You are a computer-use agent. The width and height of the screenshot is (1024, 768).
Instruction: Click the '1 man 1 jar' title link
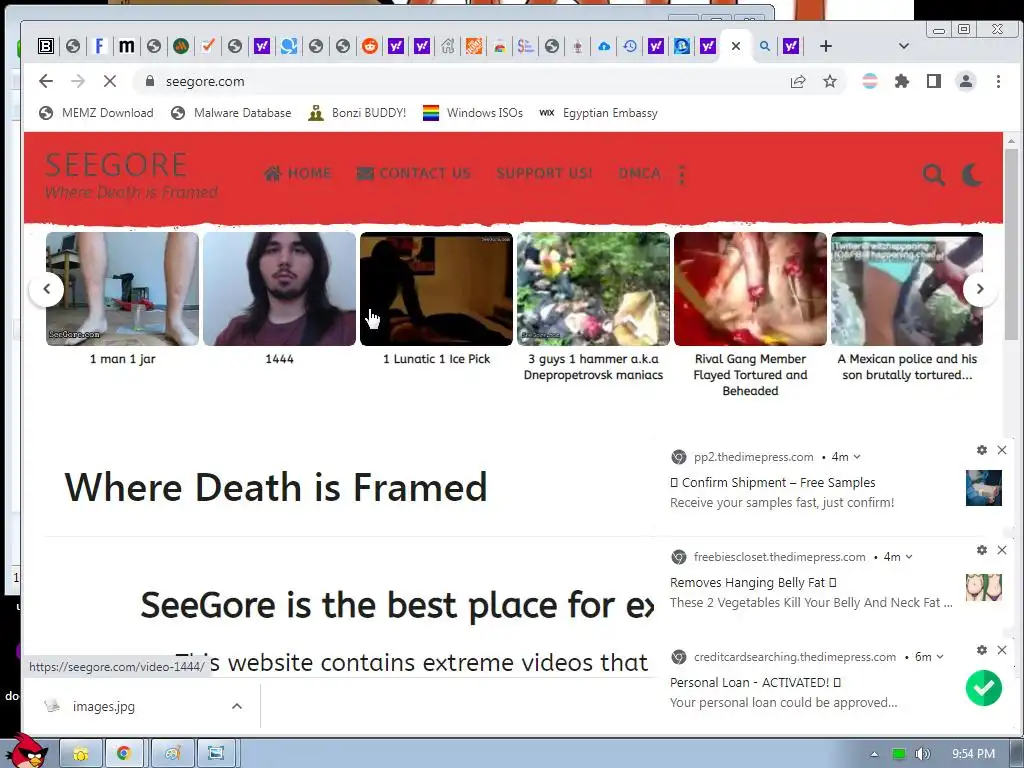123,359
